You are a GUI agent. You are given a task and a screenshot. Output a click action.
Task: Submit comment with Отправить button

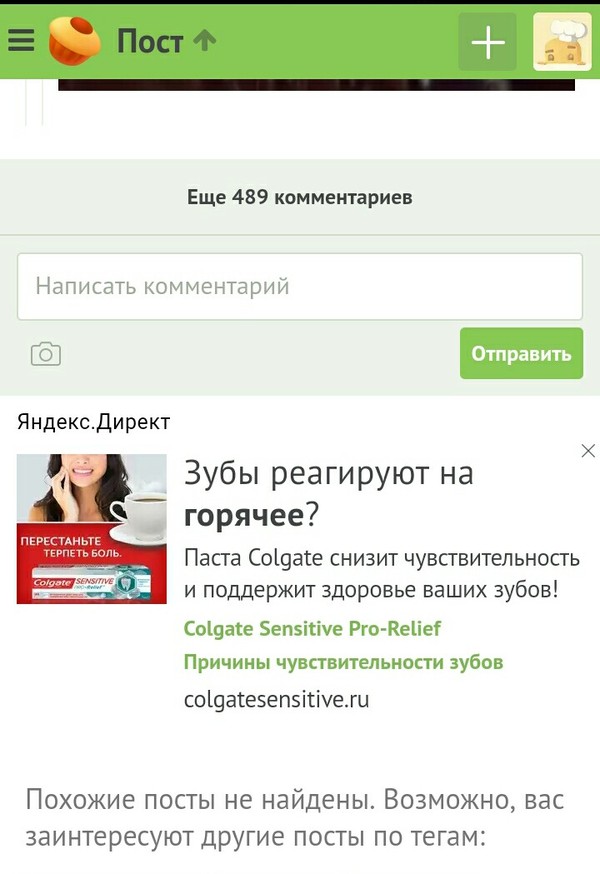(521, 353)
